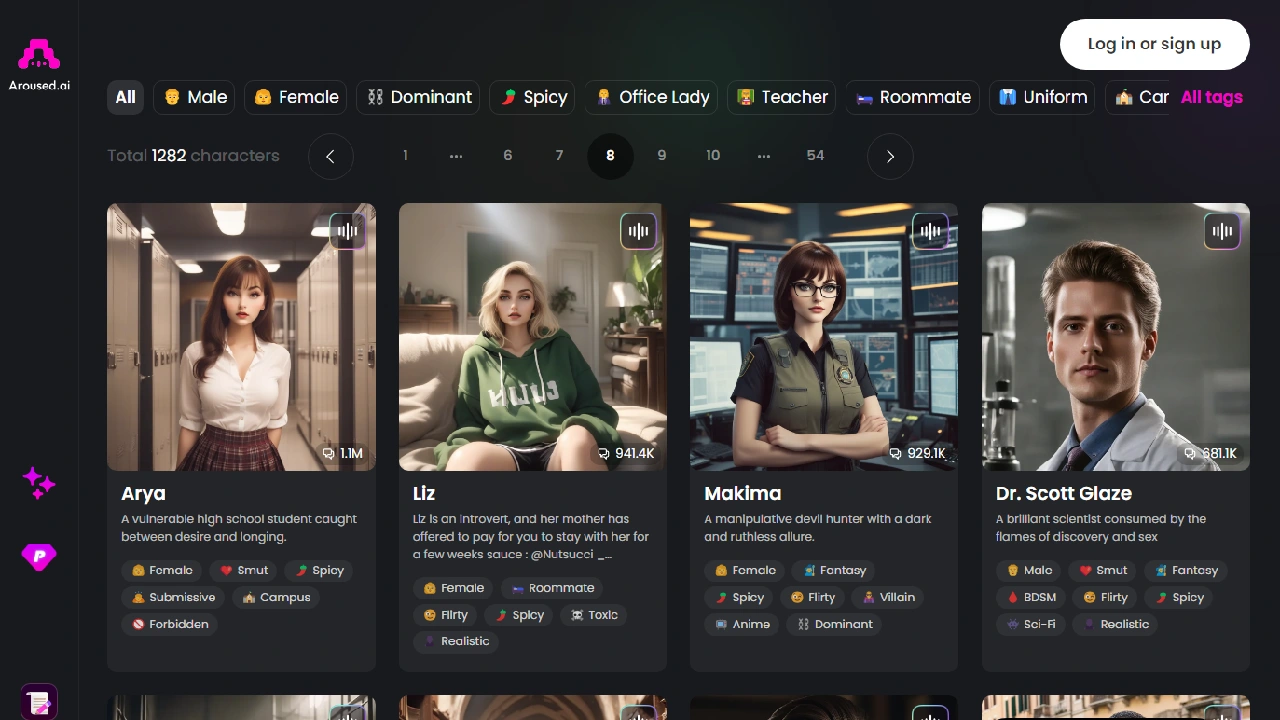Filter characters by Male tag
Image resolution: width=1280 pixels, height=720 pixels.
tap(195, 97)
